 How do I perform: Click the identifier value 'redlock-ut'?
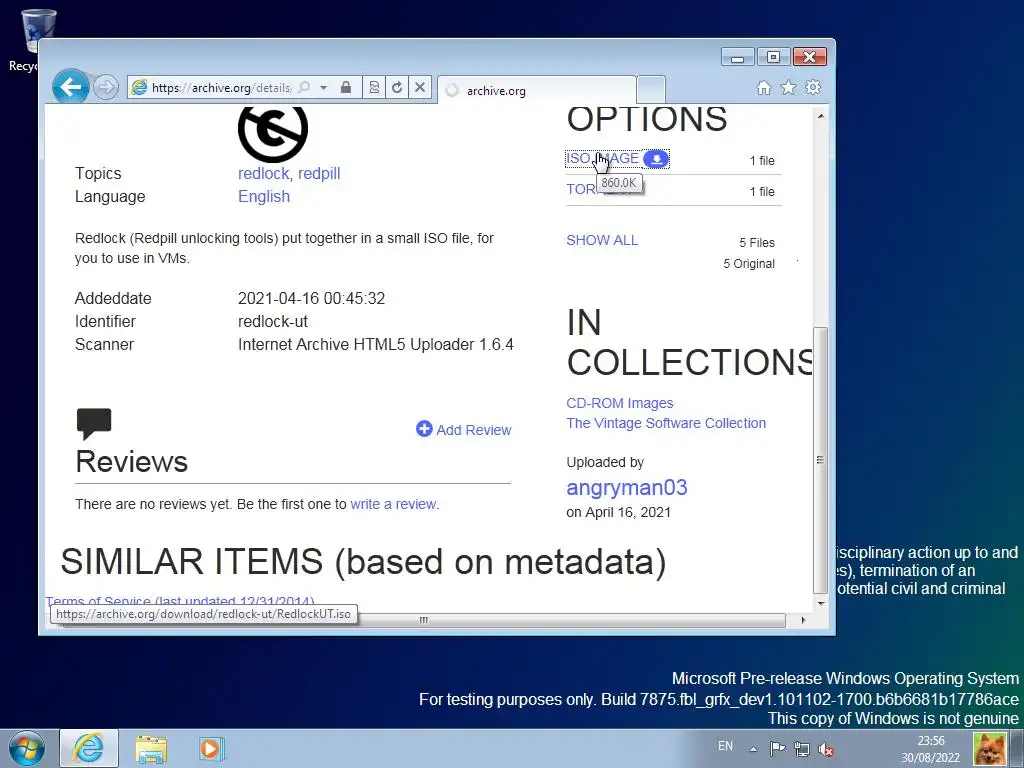[x=272, y=321]
